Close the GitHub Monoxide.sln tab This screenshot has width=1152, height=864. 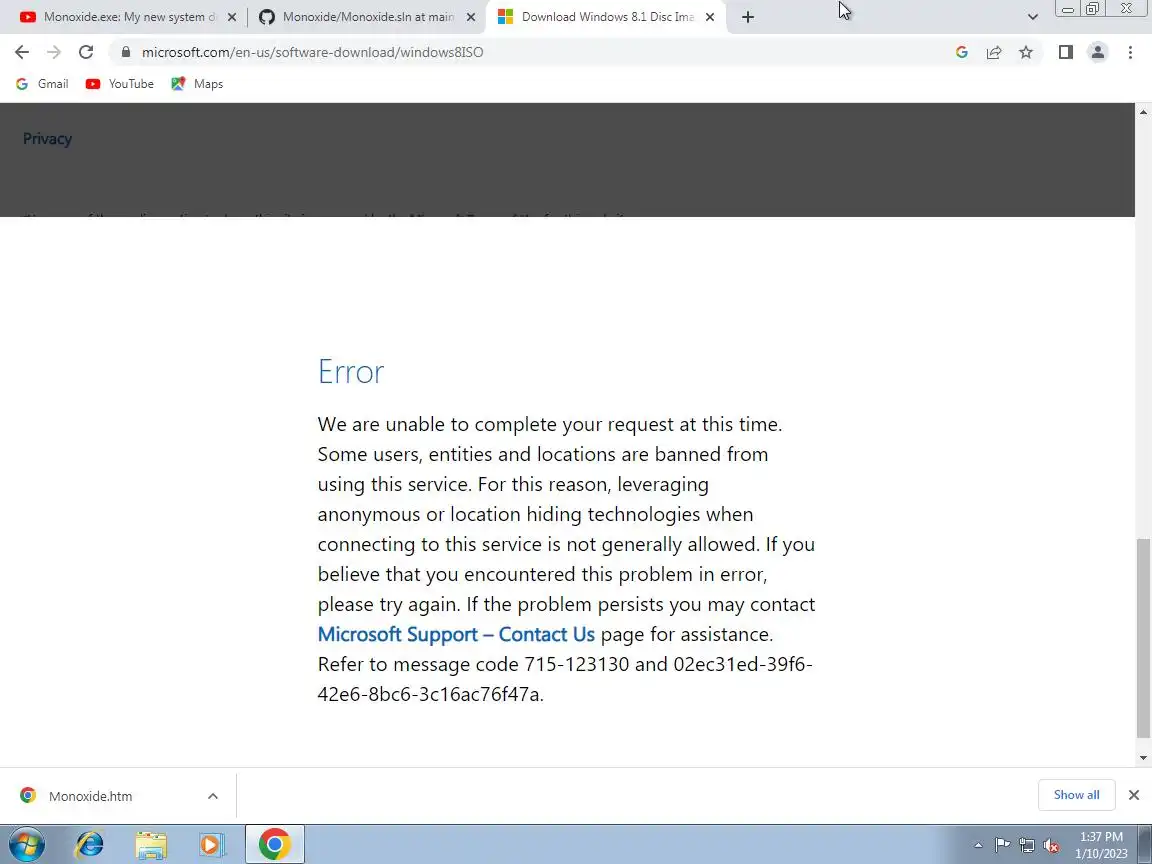[471, 17]
